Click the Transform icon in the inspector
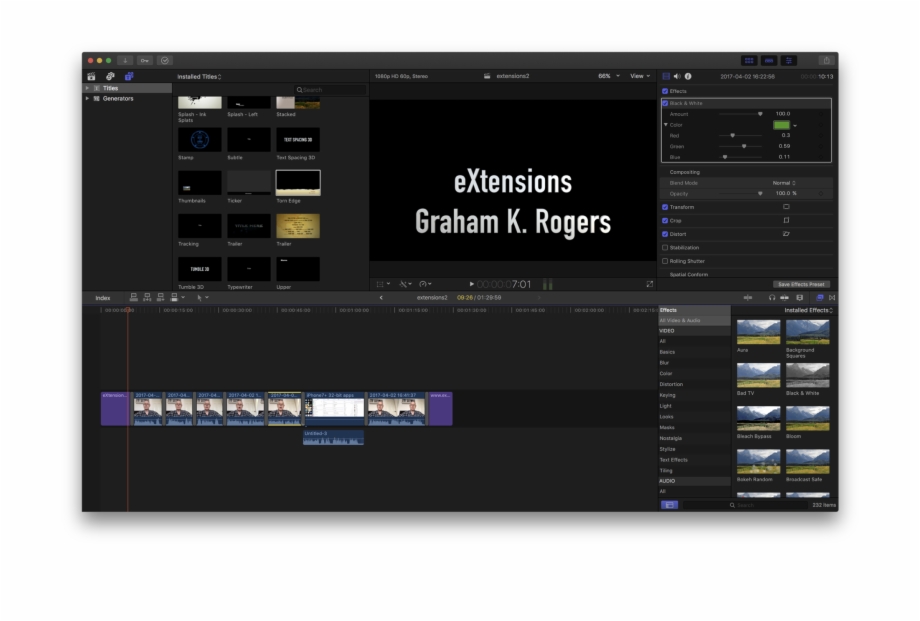Viewport: 920px width, 621px height. tap(788, 207)
